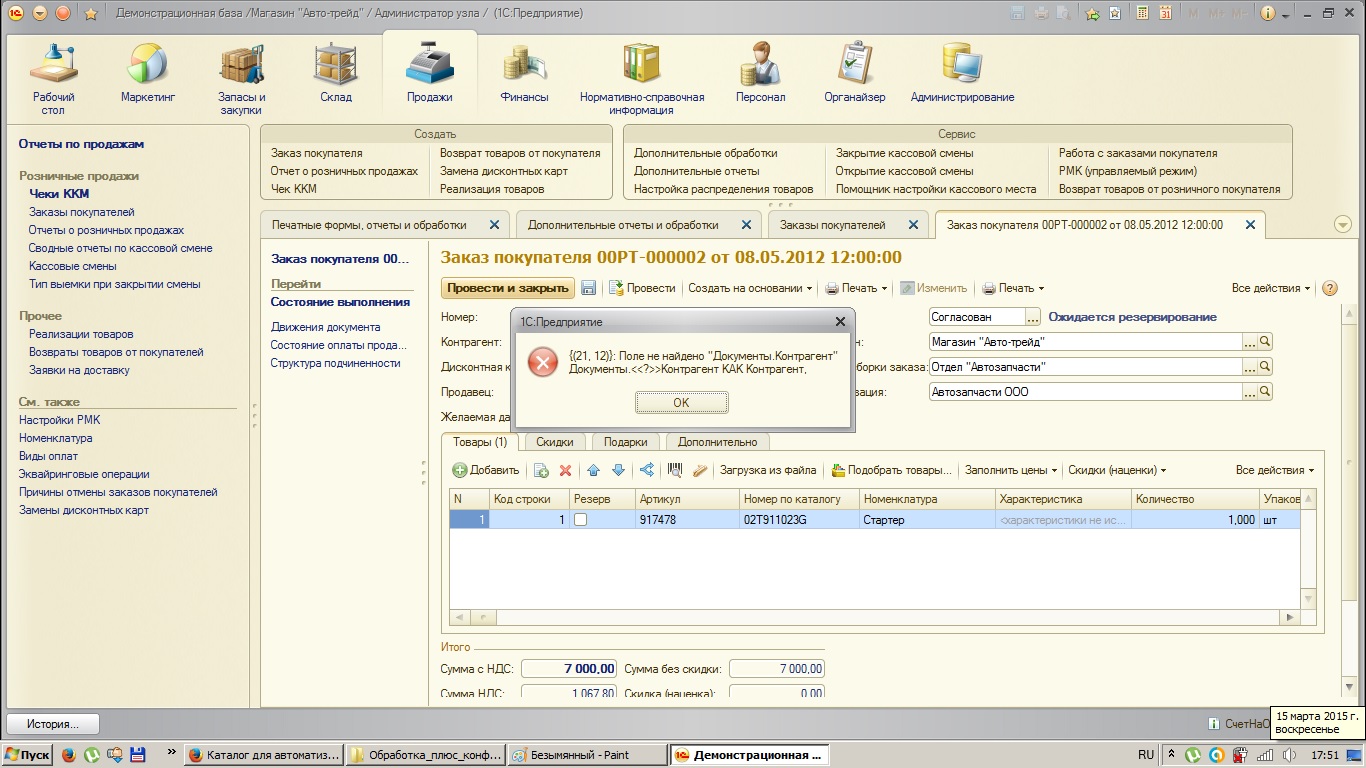The image size is (1366, 768).
Task: Click horizontal scrollbar of goods table
Action: pos(875,618)
